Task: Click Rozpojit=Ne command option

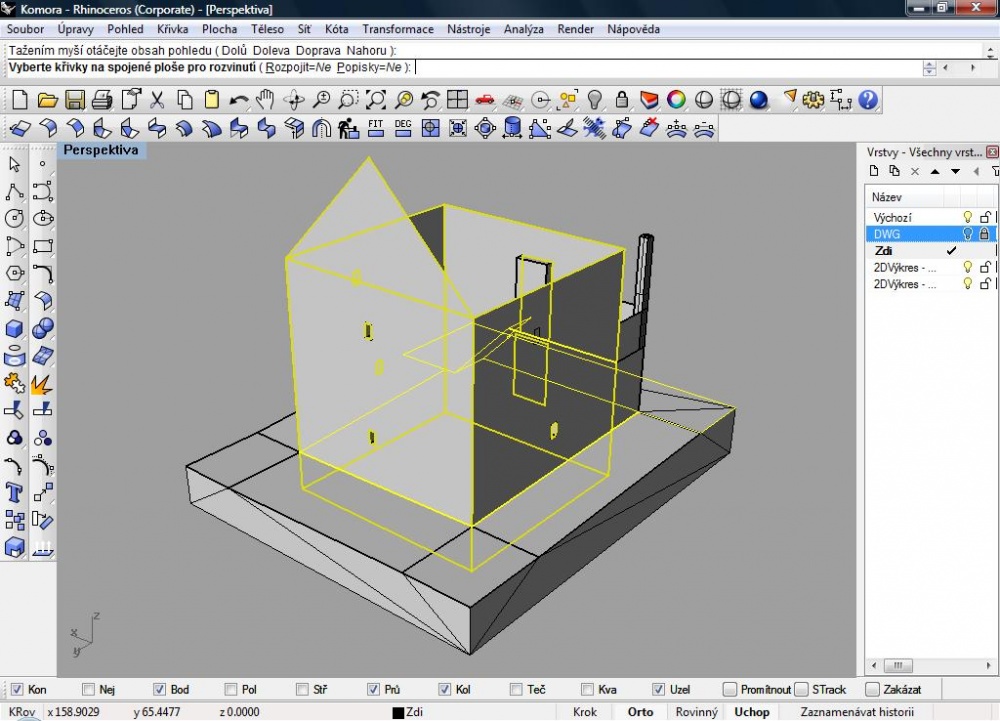Action: click(298, 68)
